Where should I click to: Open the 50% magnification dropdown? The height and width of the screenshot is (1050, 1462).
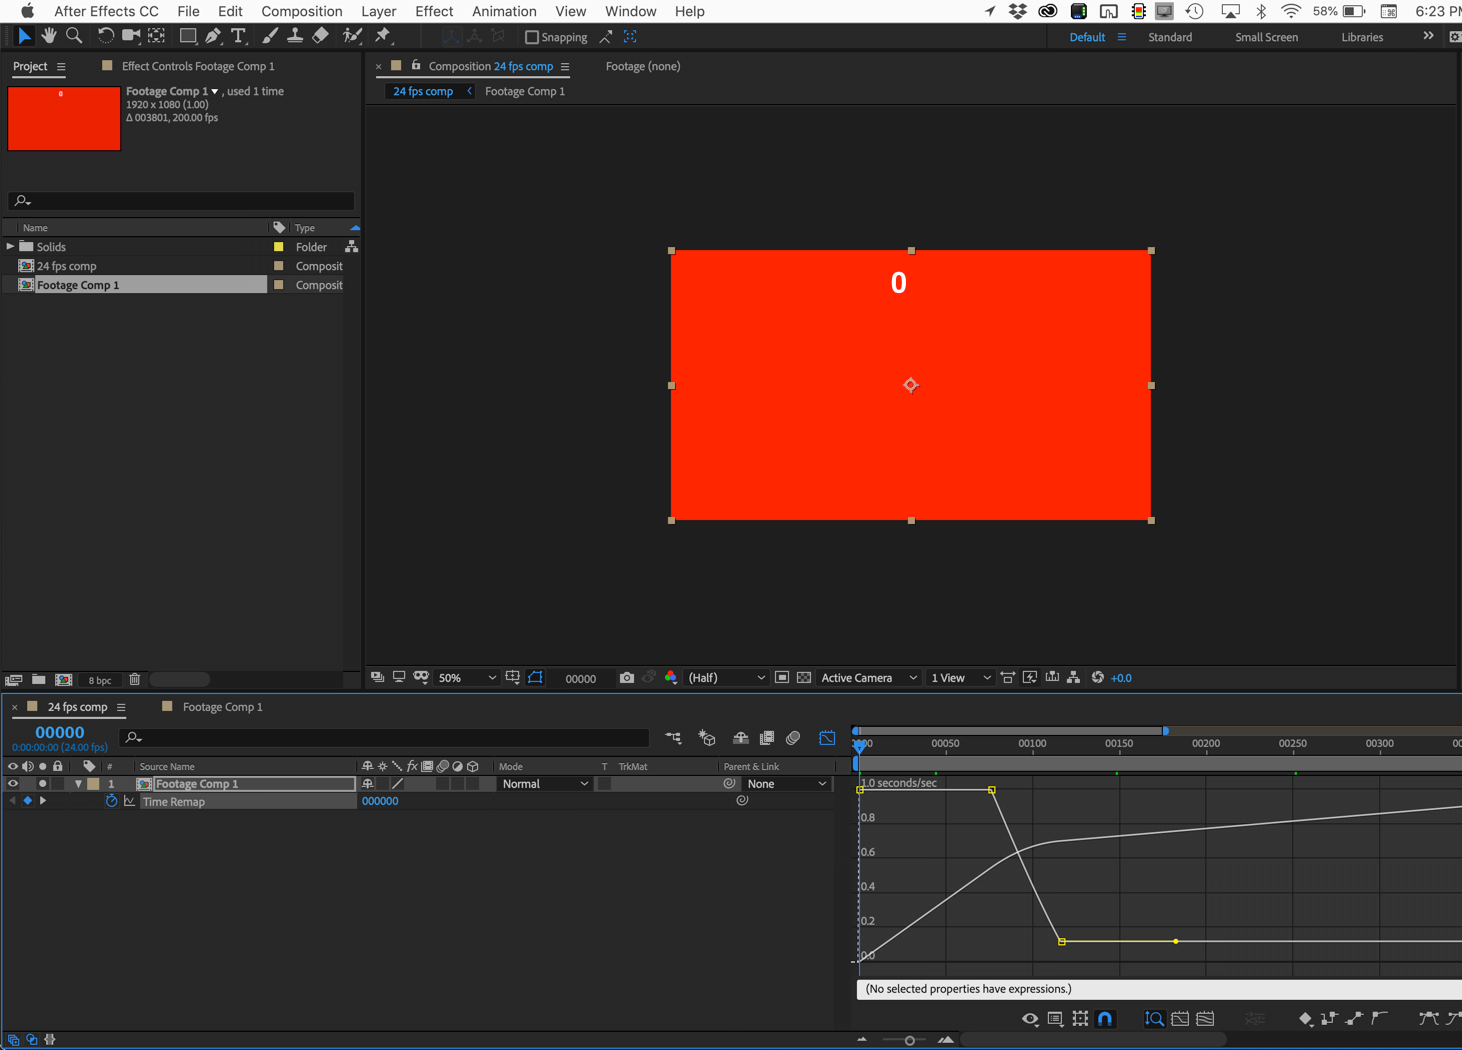[467, 678]
